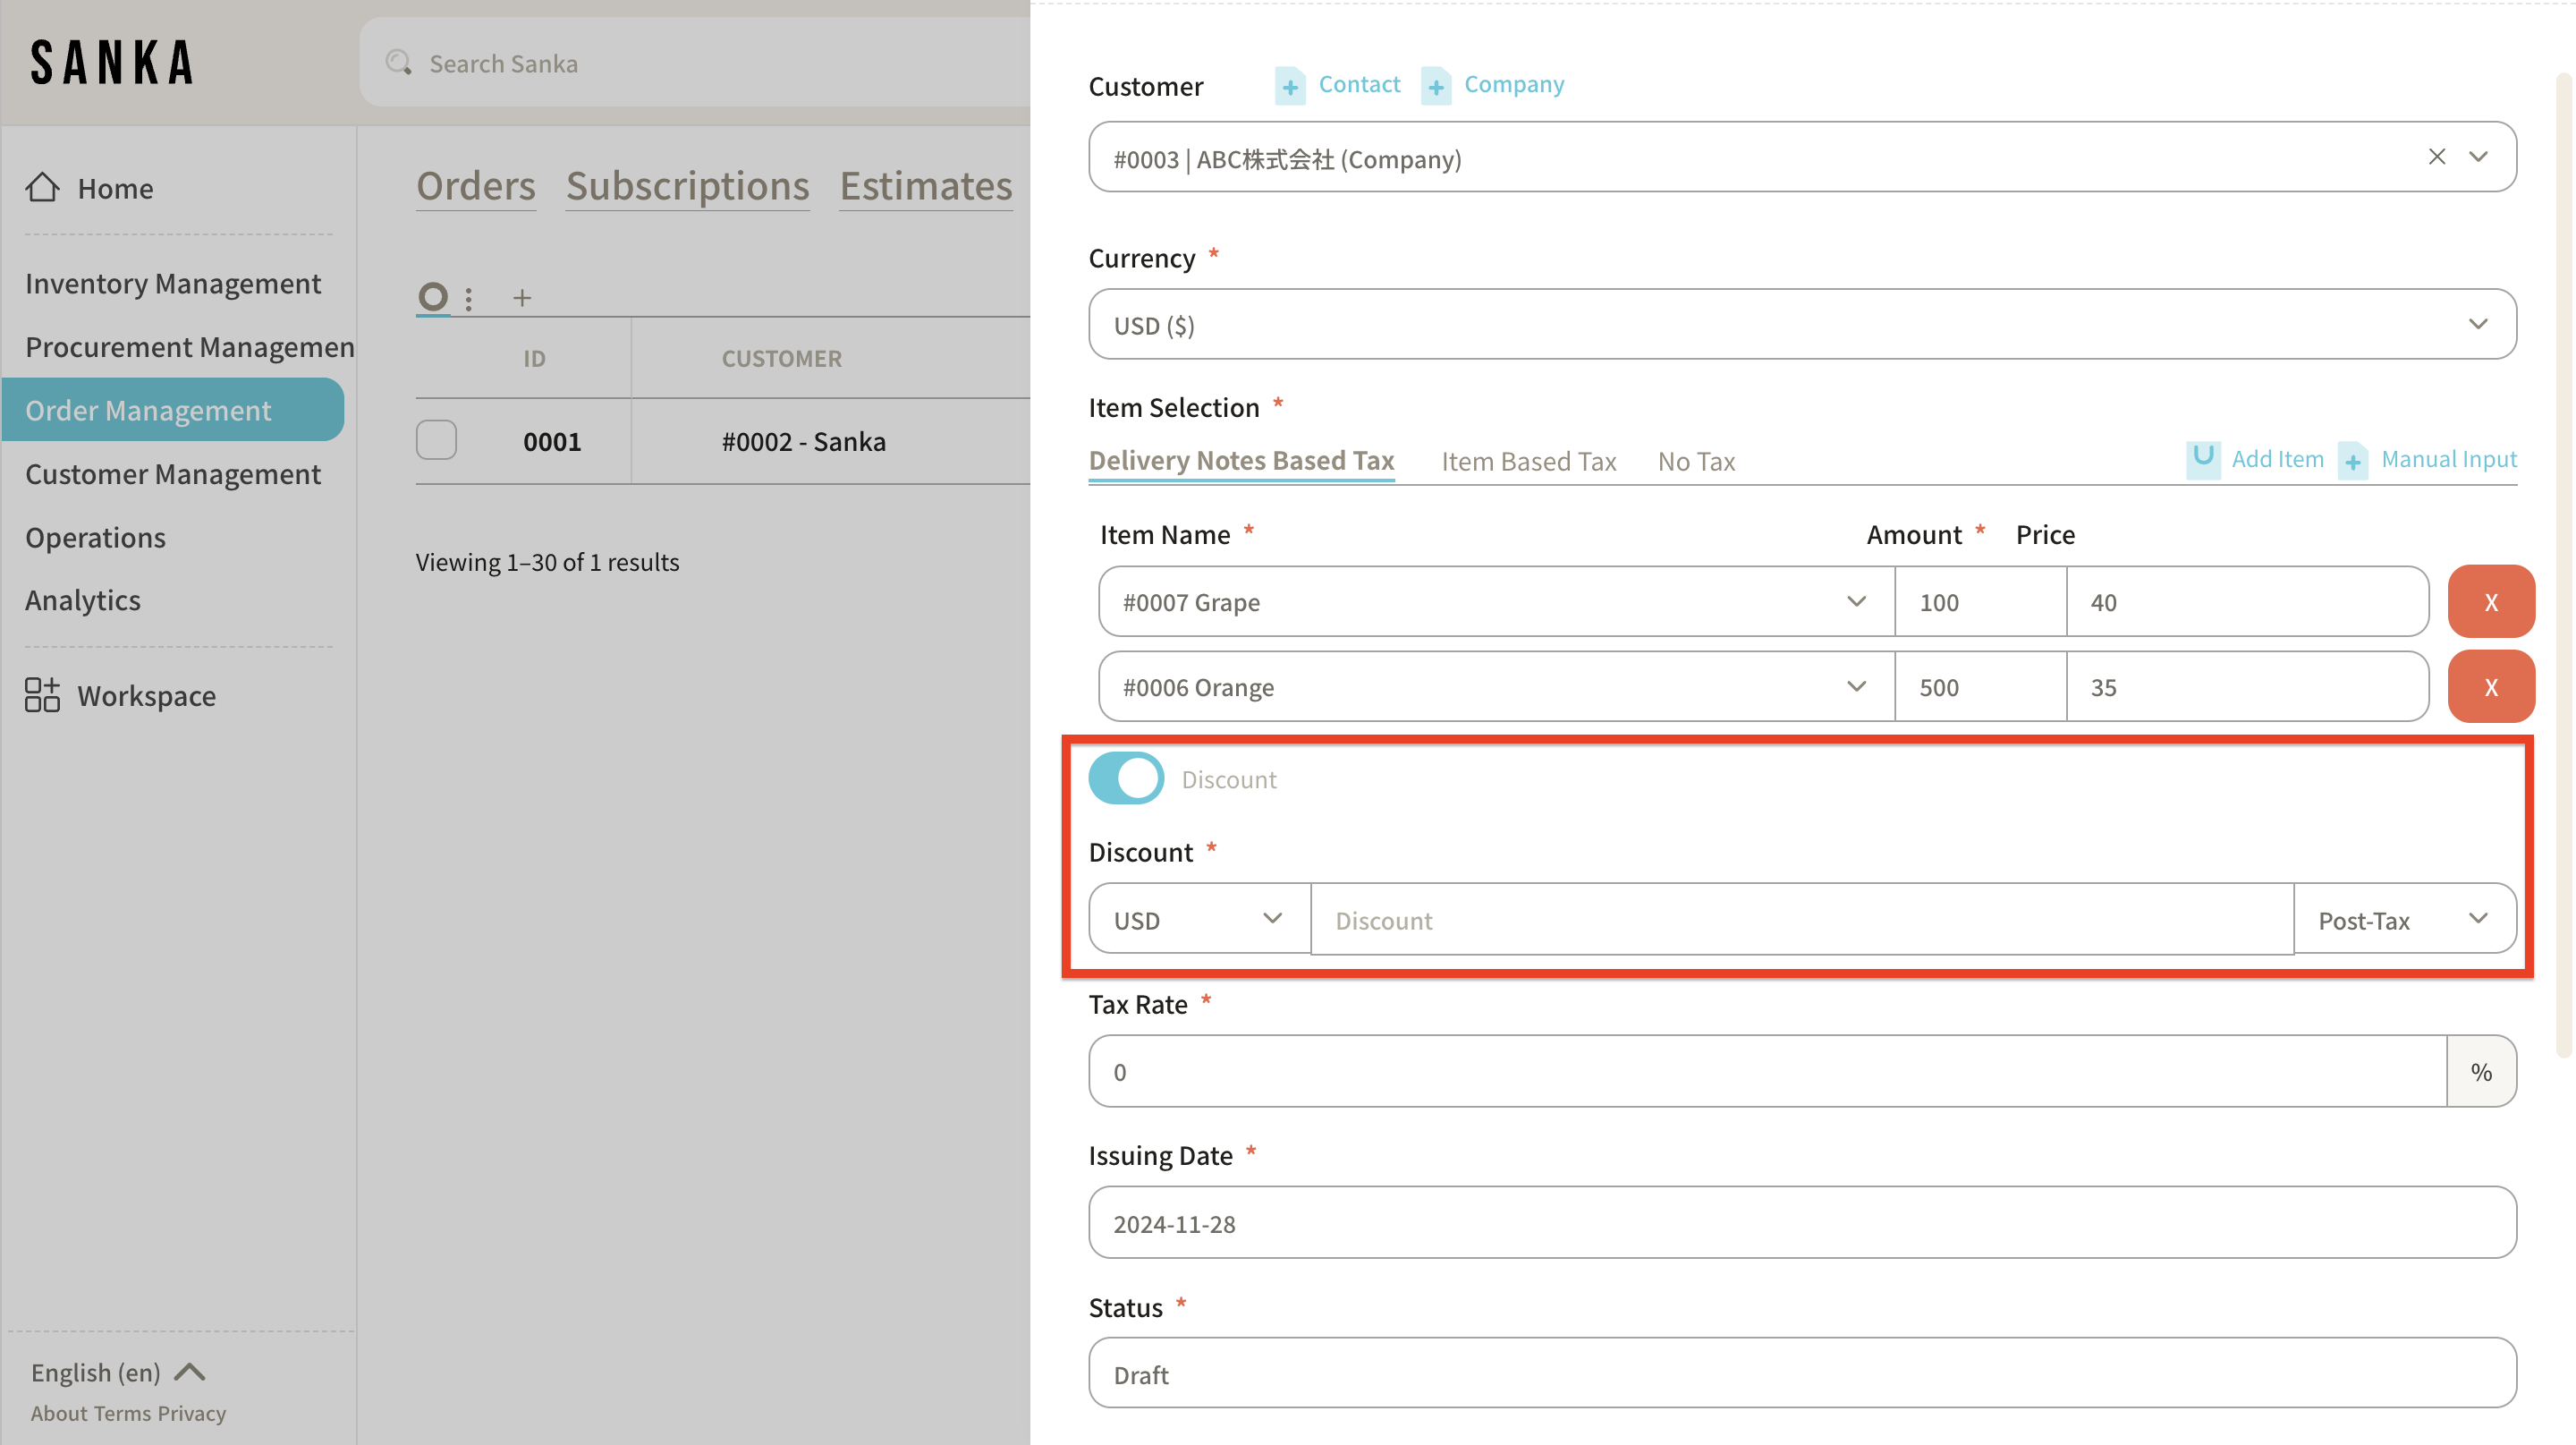This screenshot has width=2576, height=1445.
Task: Click the Add Item icon
Action: [x=2202, y=459]
